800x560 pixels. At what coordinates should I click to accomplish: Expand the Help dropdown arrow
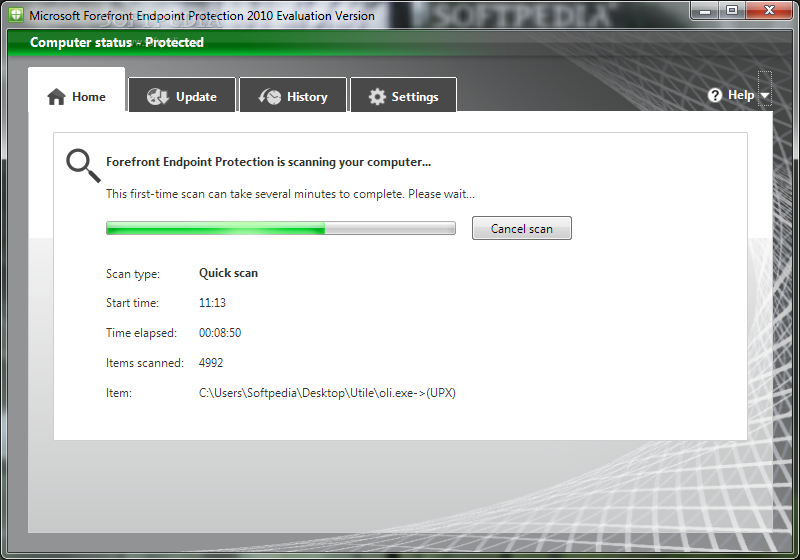coord(765,95)
